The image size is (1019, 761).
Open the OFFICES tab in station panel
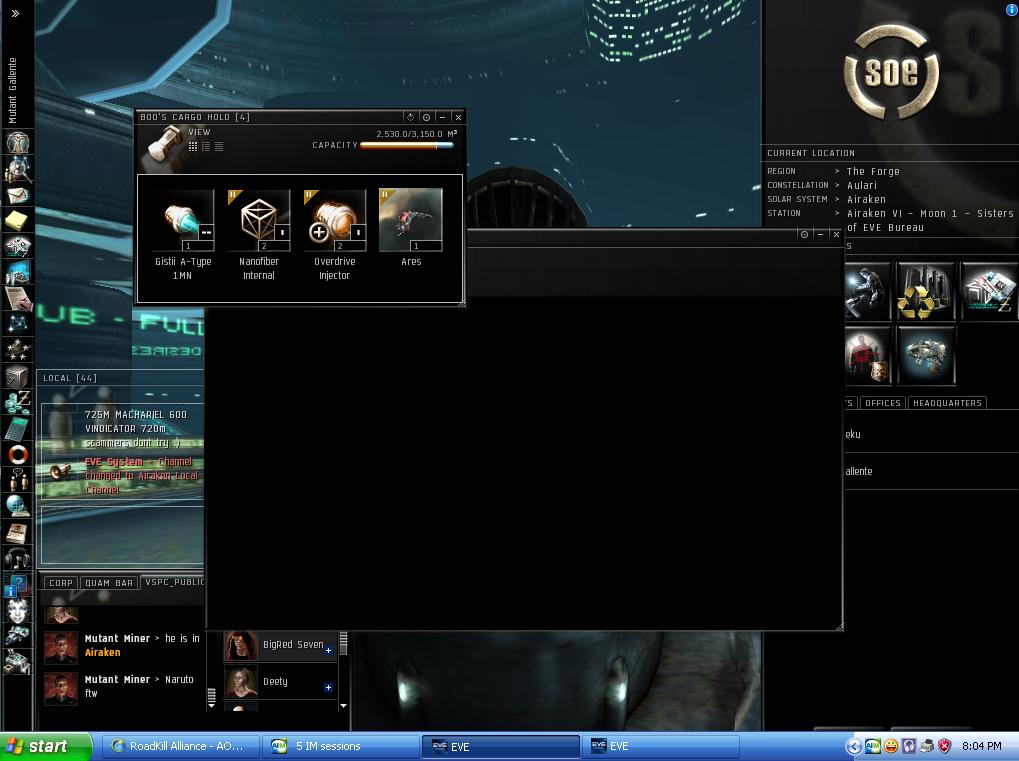883,403
